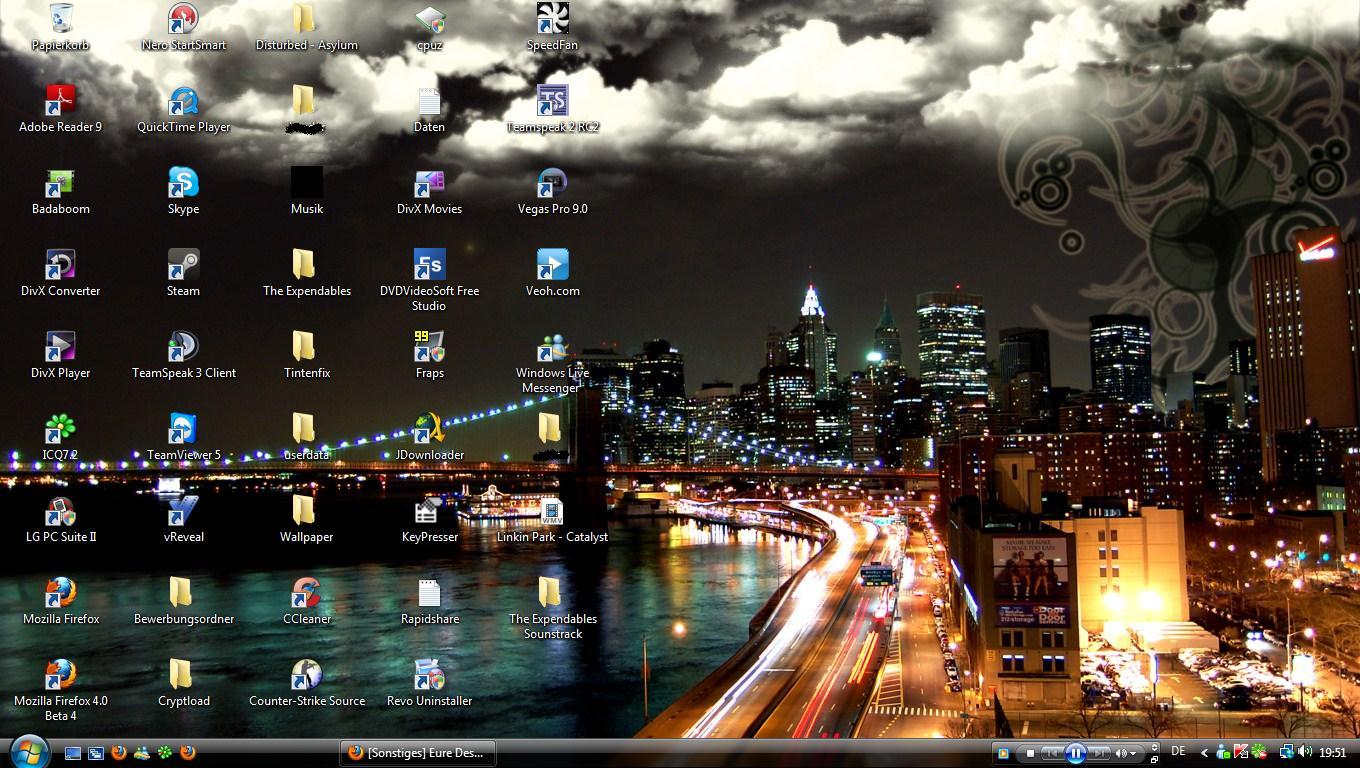Open media player volume dropdown arrow

coord(1135,753)
